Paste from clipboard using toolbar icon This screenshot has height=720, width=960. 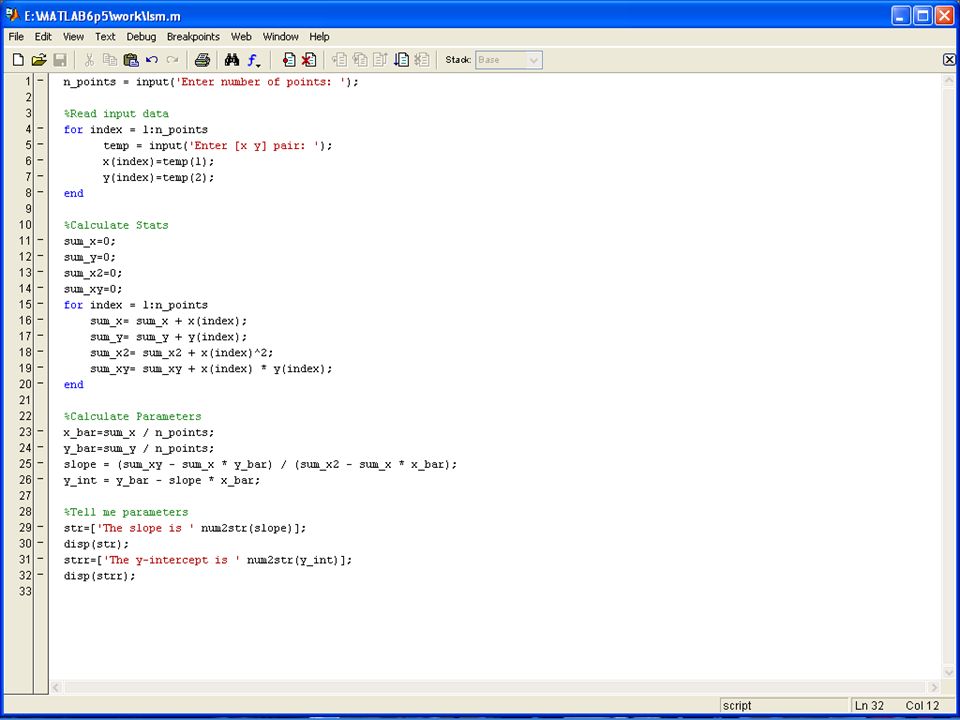coord(131,60)
